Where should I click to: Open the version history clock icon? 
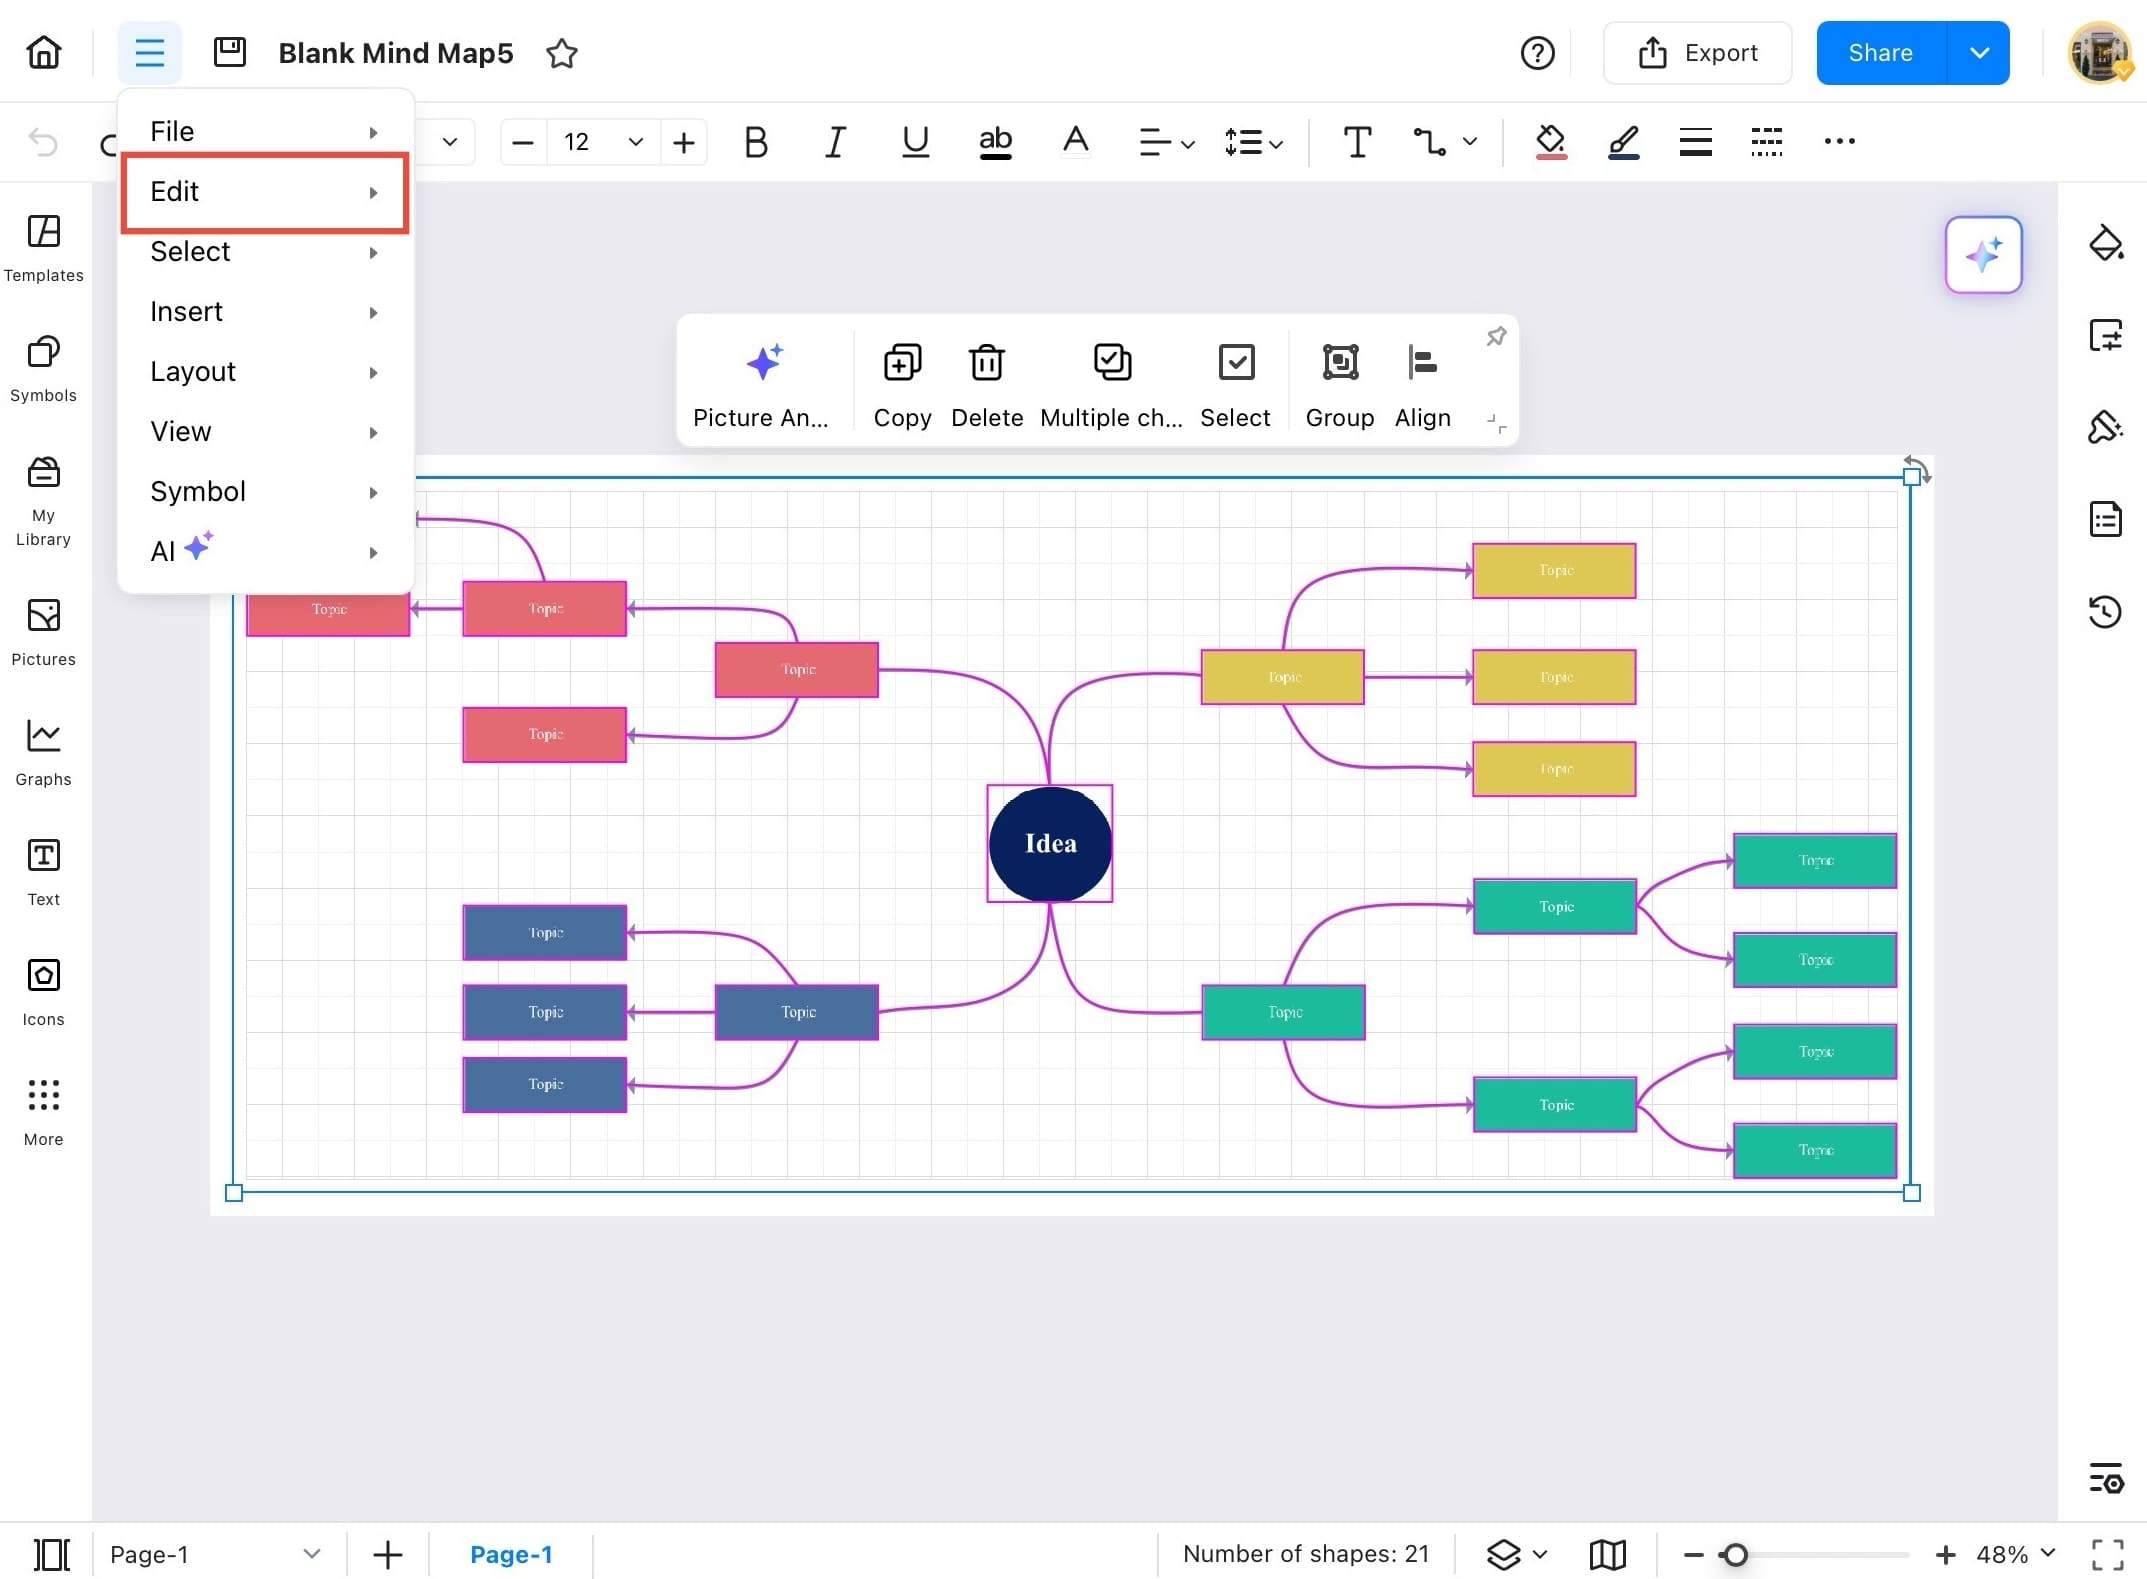[2105, 611]
